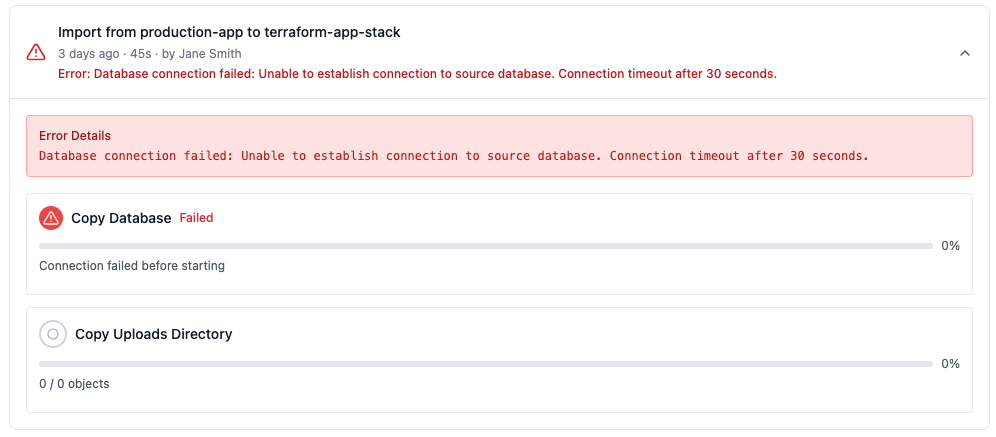Click the pending circle beside Copy Uploads Directory
Image resolution: width=996 pixels, height=437 pixels.
pyautogui.click(x=53, y=334)
